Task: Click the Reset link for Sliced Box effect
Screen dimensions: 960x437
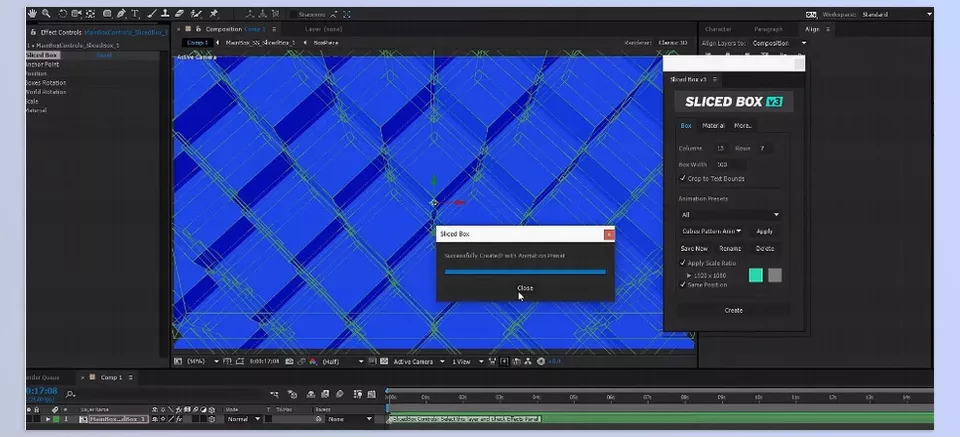Action: 103,55
